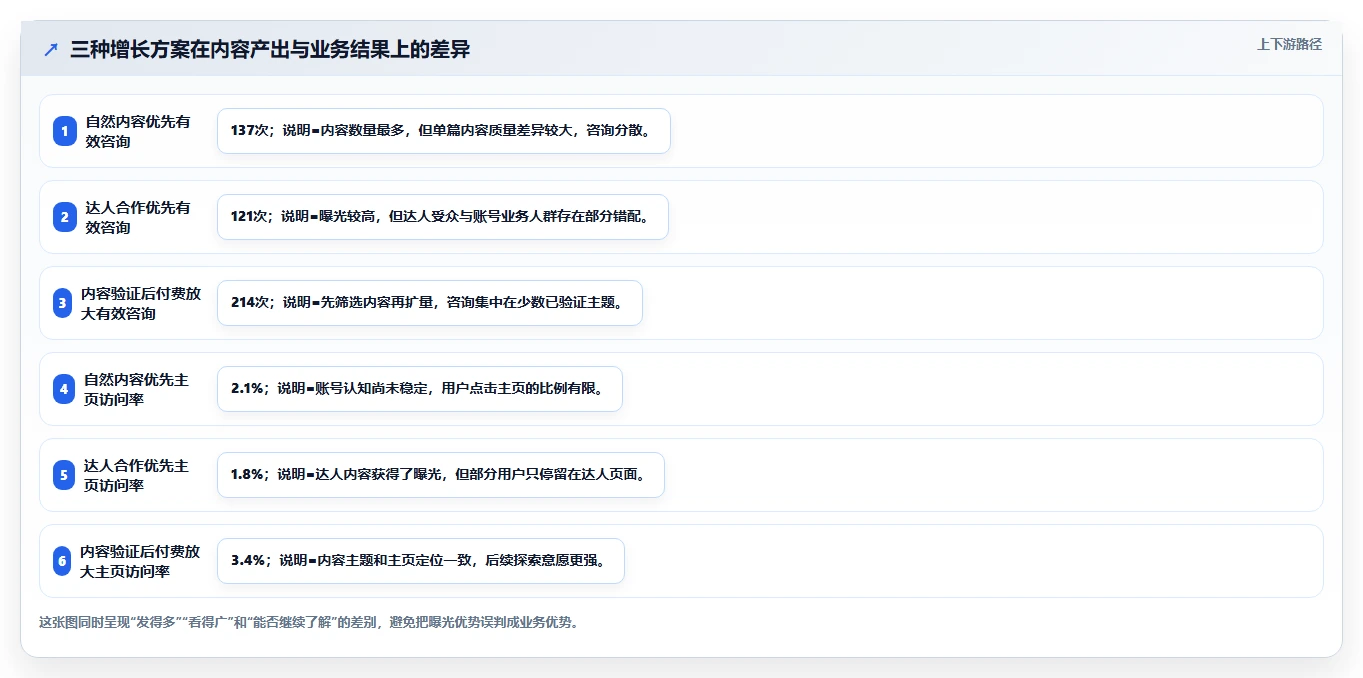Open the 137次 description box
Image resolution: width=1363 pixels, height=678 pixels.
[444, 131]
